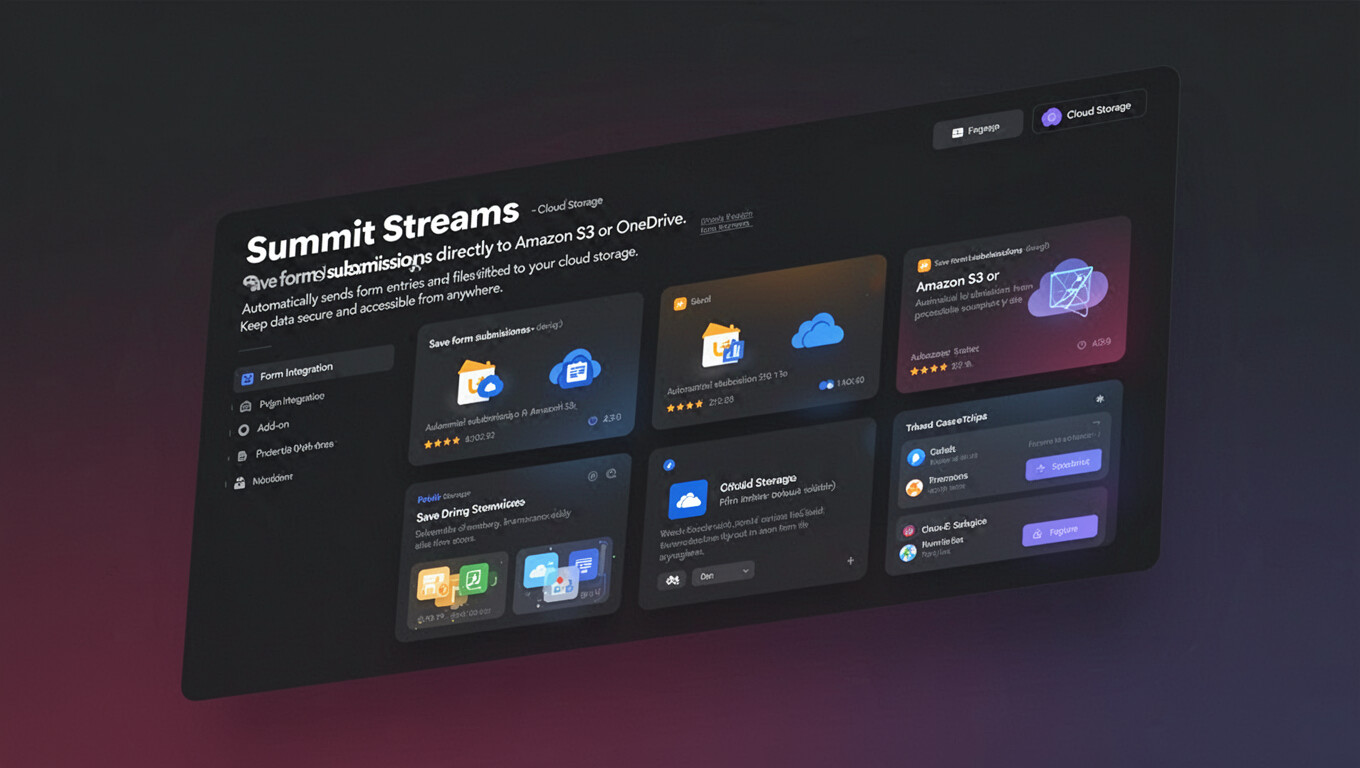Click the blue cloud document icon in first card
1360x768 pixels.
(574, 371)
